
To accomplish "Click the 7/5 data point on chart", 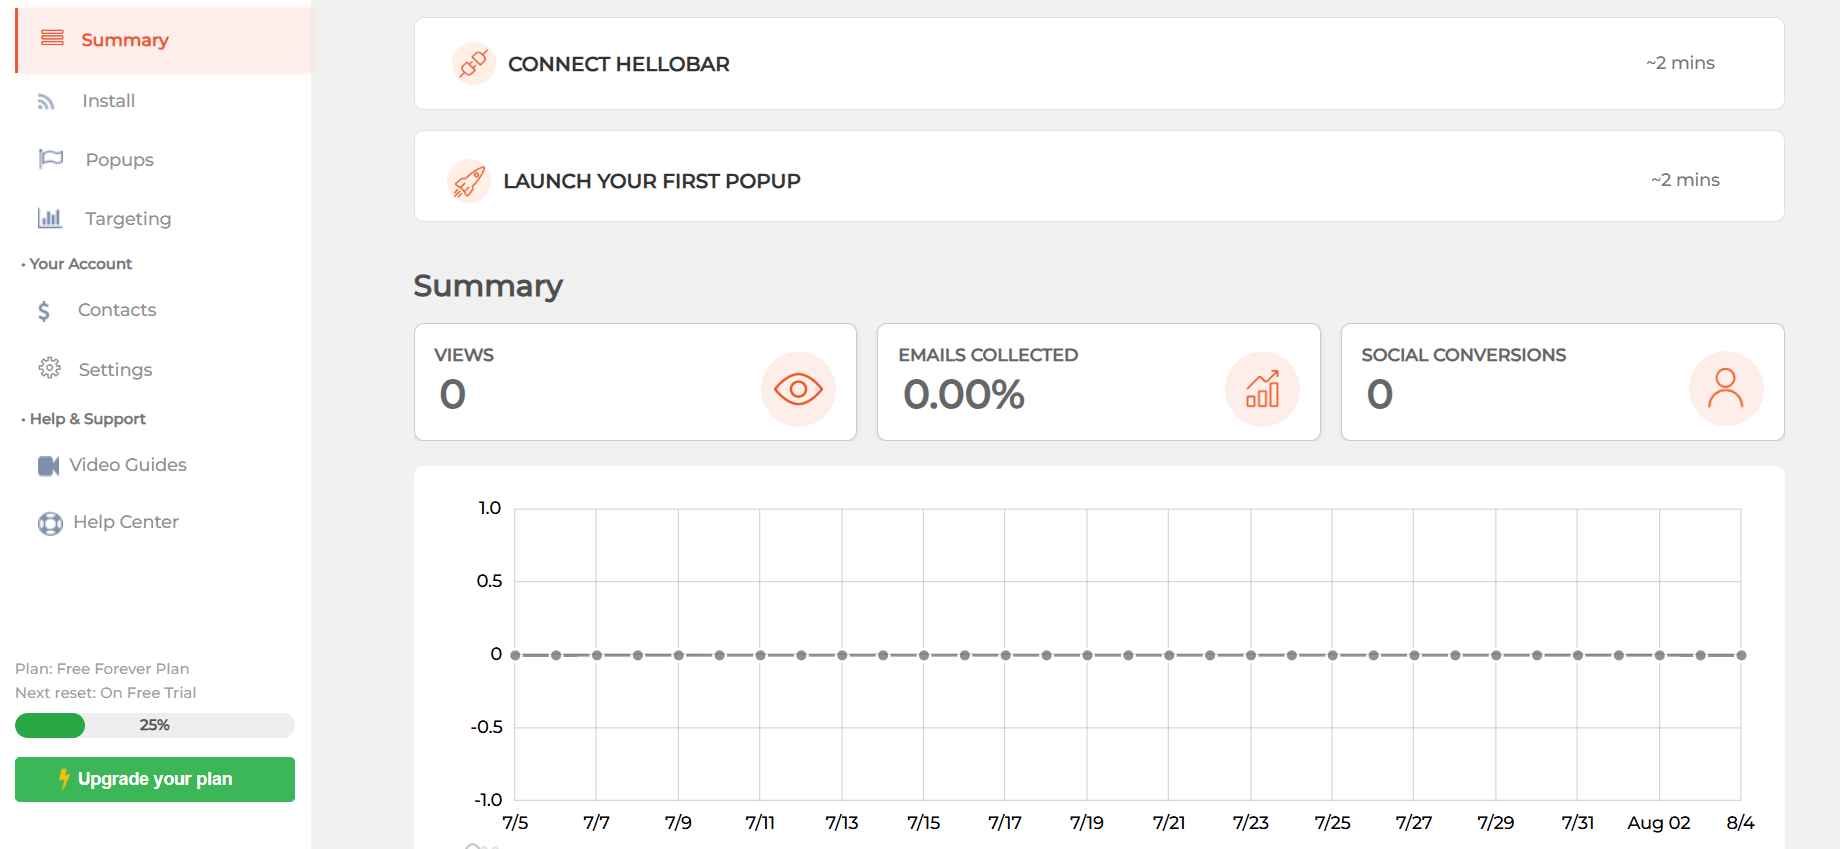I will 515,655.
